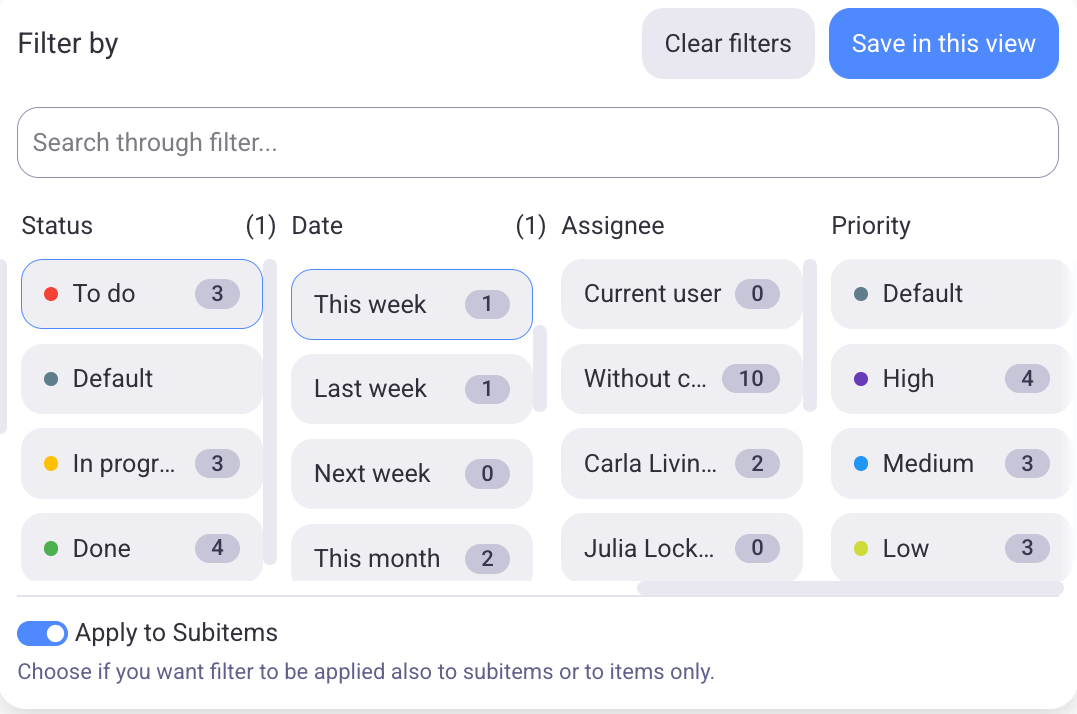Choose assignee Julia Lock... filter
1077x714 pixels.
(x=681, y=548)
